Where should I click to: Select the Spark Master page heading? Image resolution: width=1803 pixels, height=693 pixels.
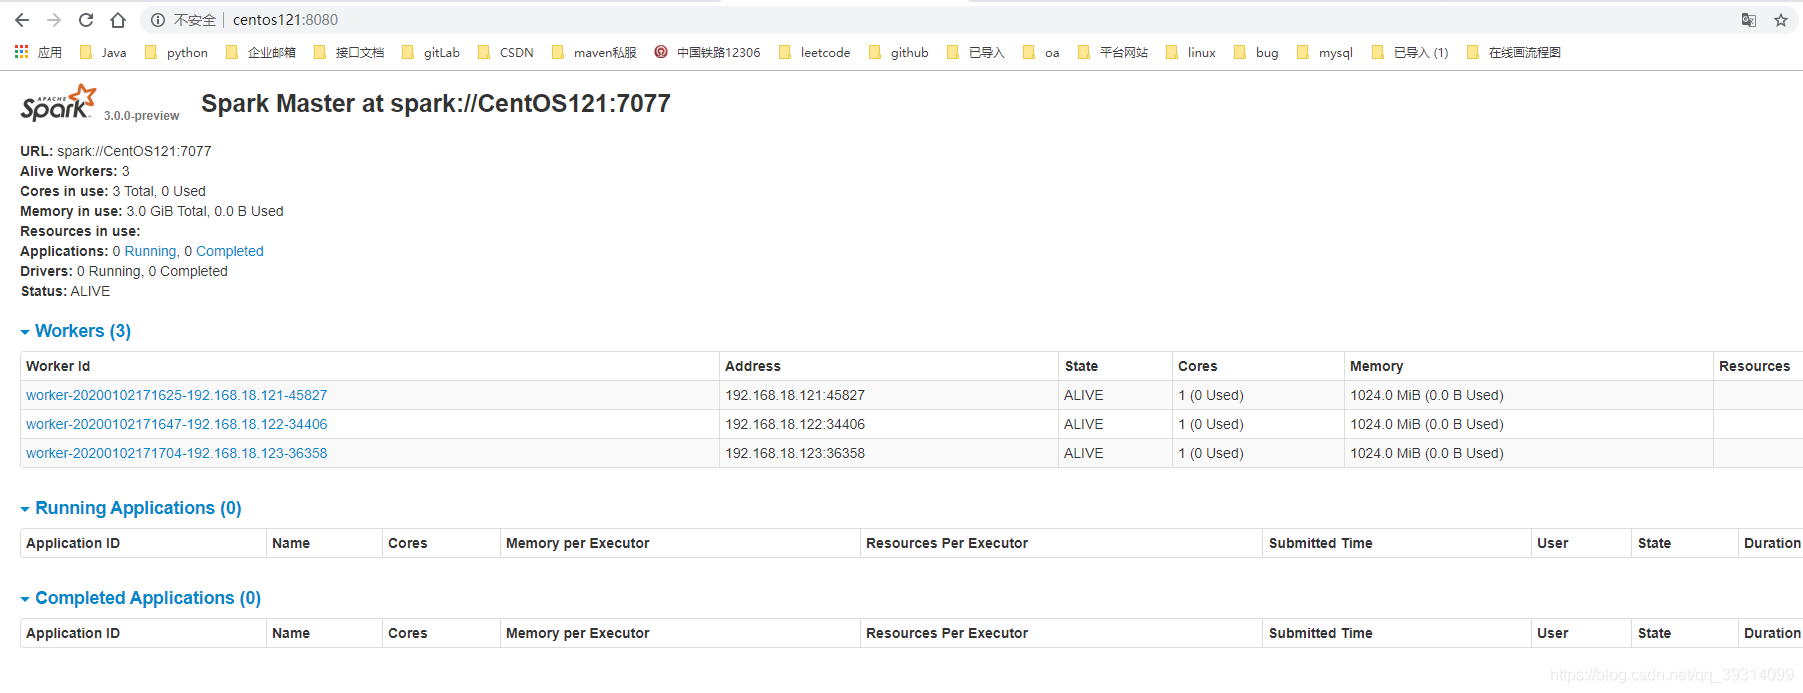tap(436, 103)
